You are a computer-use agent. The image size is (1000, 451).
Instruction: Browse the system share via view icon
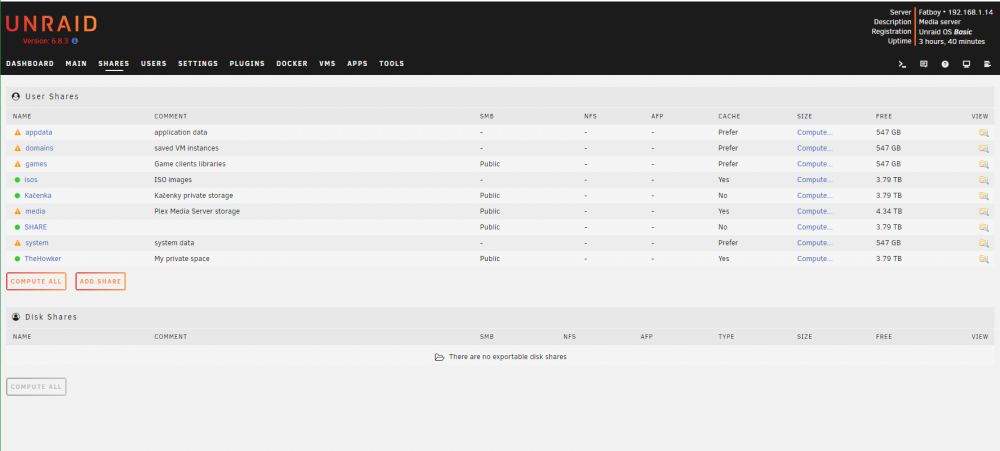click(983, 243)
